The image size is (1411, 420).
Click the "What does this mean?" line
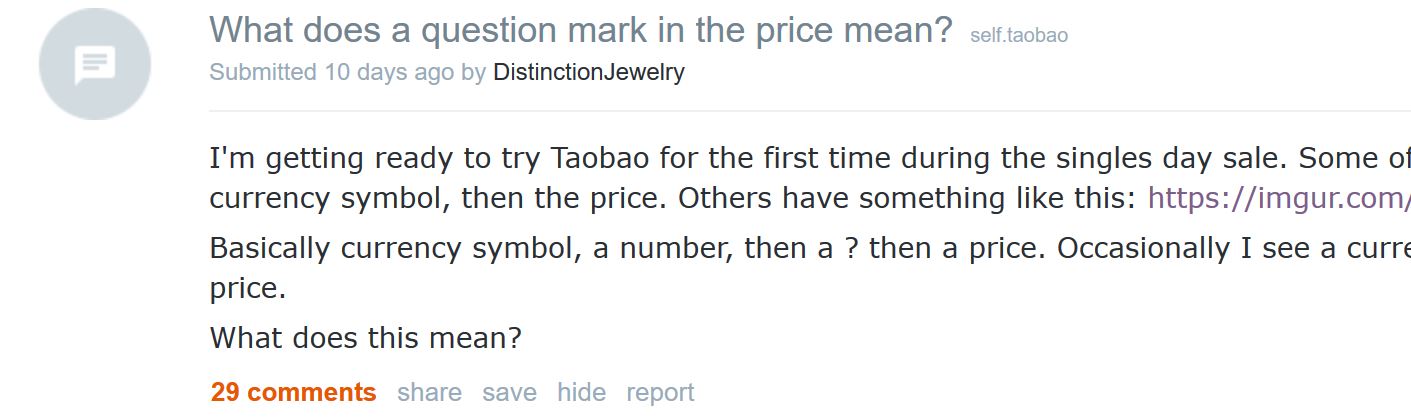click(x=365, y=338)
